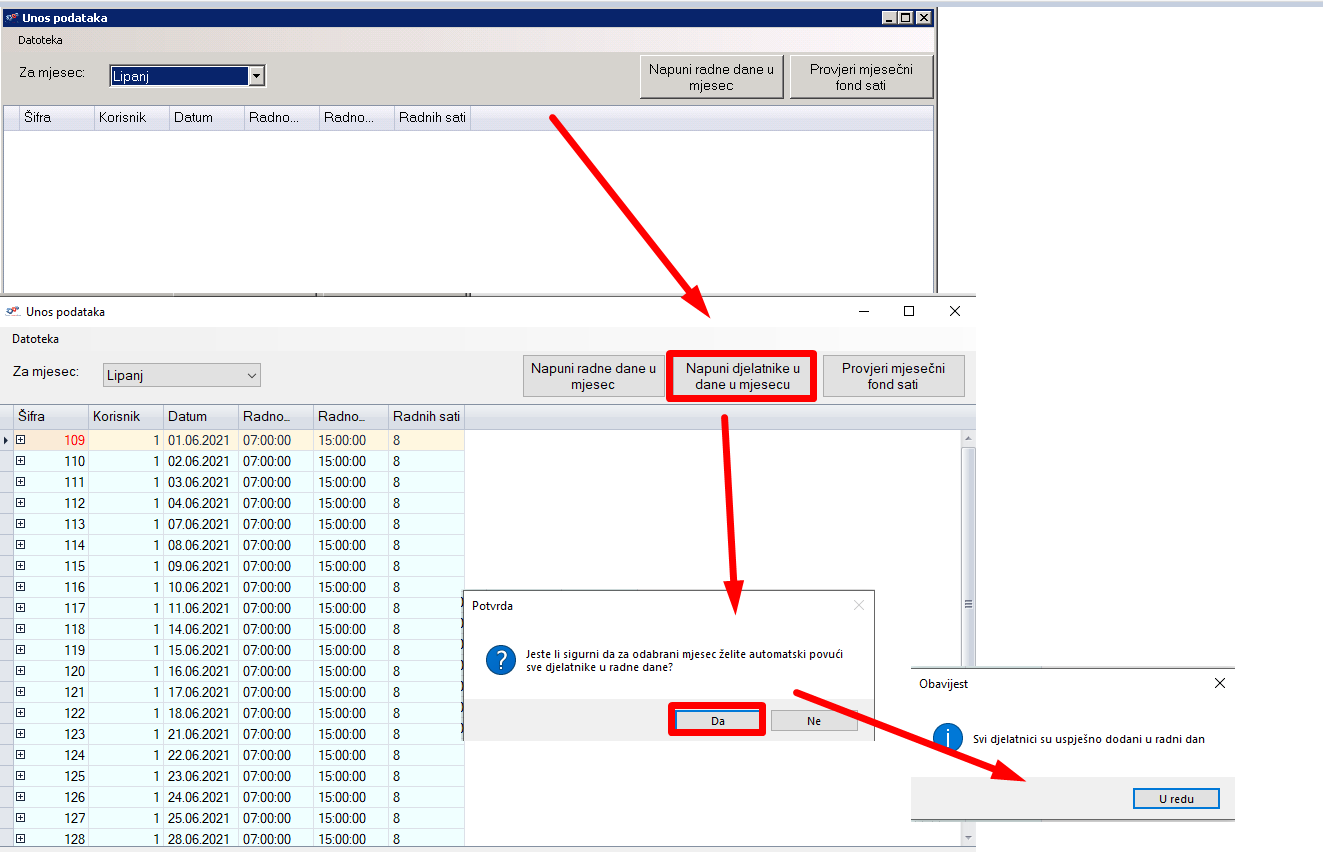This screenshot has height=854, width=1323.
Task: Click the app icon in the lower window's title bar
Action: [x=13, y=311]
